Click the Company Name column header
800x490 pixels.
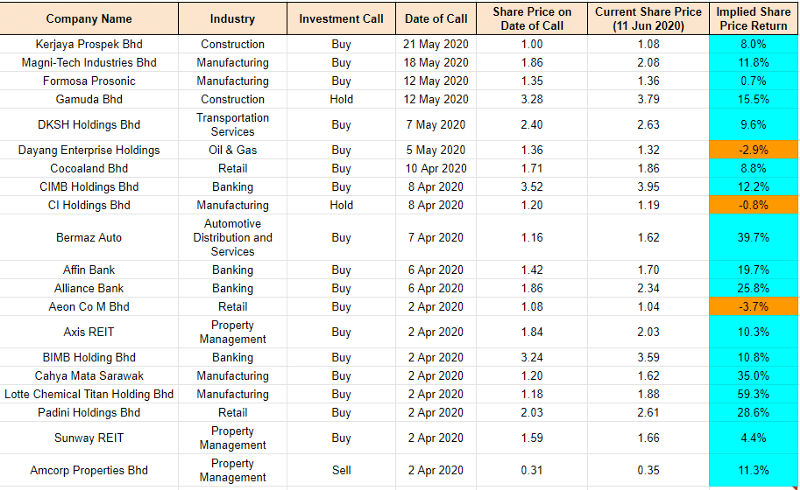point(89,18)
